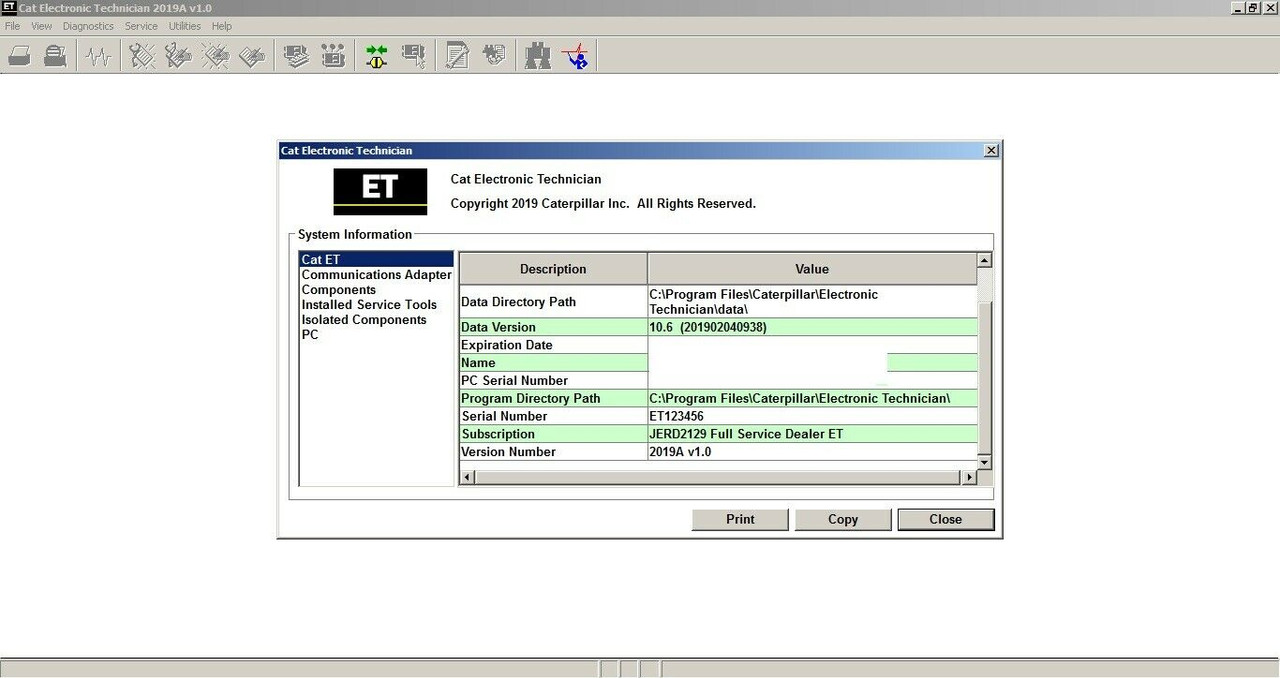Click the ET application icon in title bar
1280x678 pixels.
click(x=9, y=7)
